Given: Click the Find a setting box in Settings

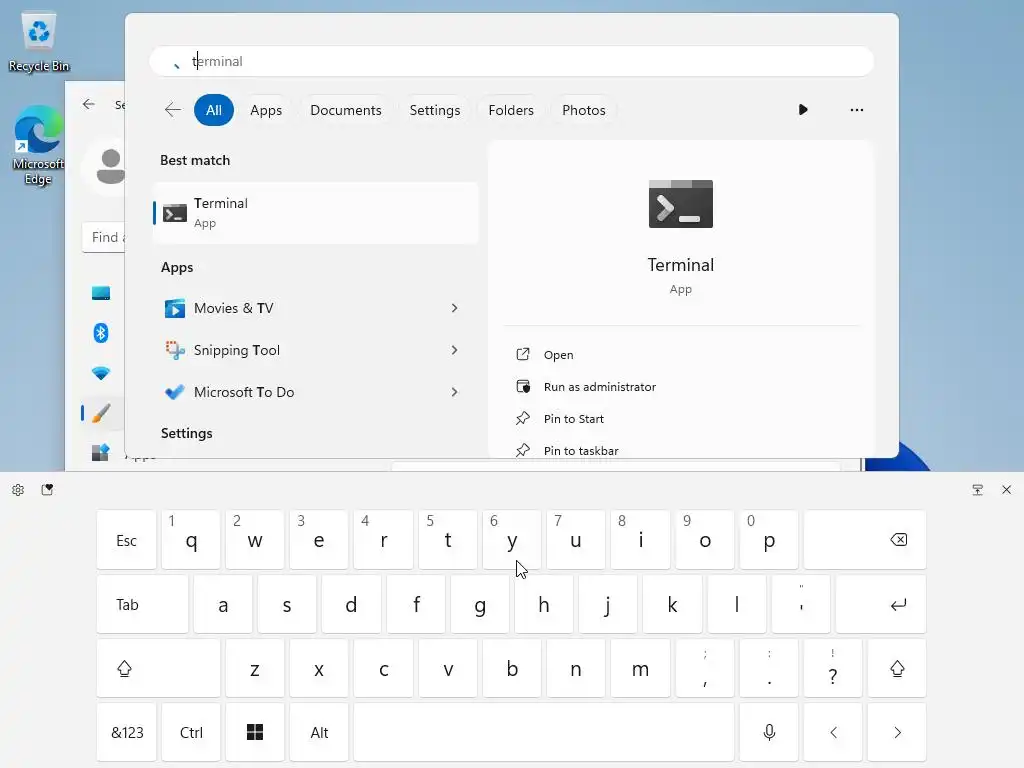Looking at the screenshot, I should tap(104, 237).
